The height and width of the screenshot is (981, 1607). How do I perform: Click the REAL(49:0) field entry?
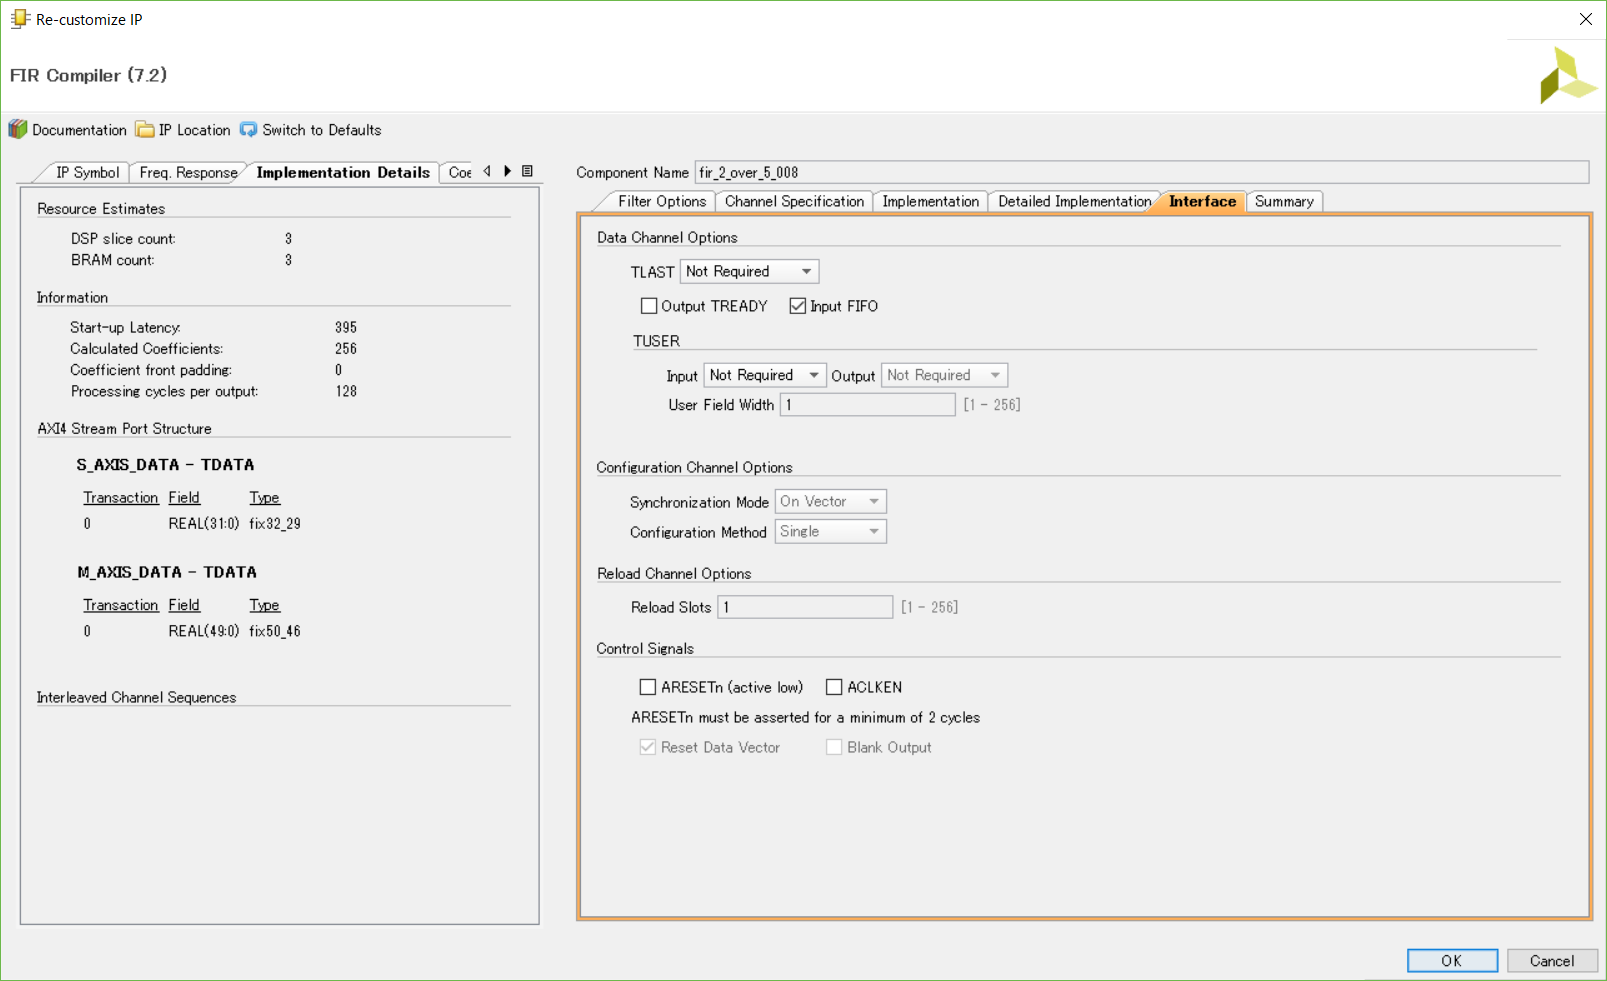pyautogui.click(x=204, y=631)
